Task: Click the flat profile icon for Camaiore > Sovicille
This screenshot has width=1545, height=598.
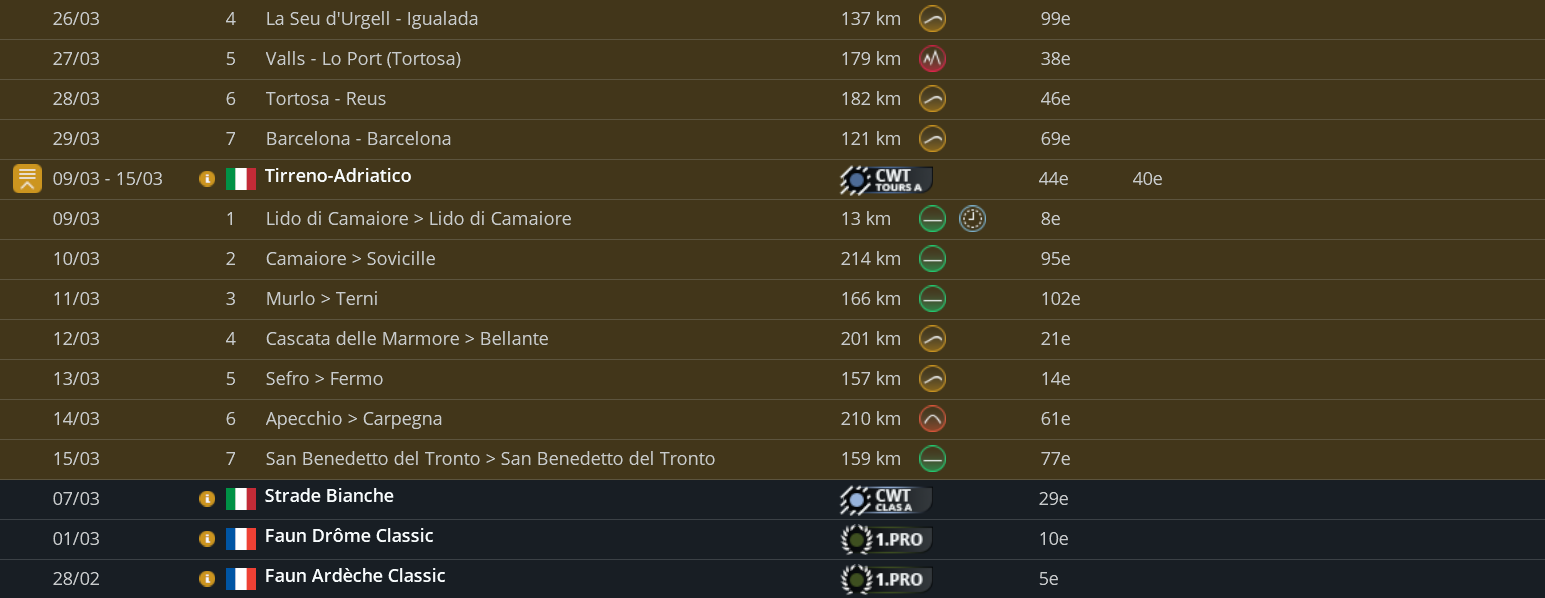Action: (x=932, y=259)
